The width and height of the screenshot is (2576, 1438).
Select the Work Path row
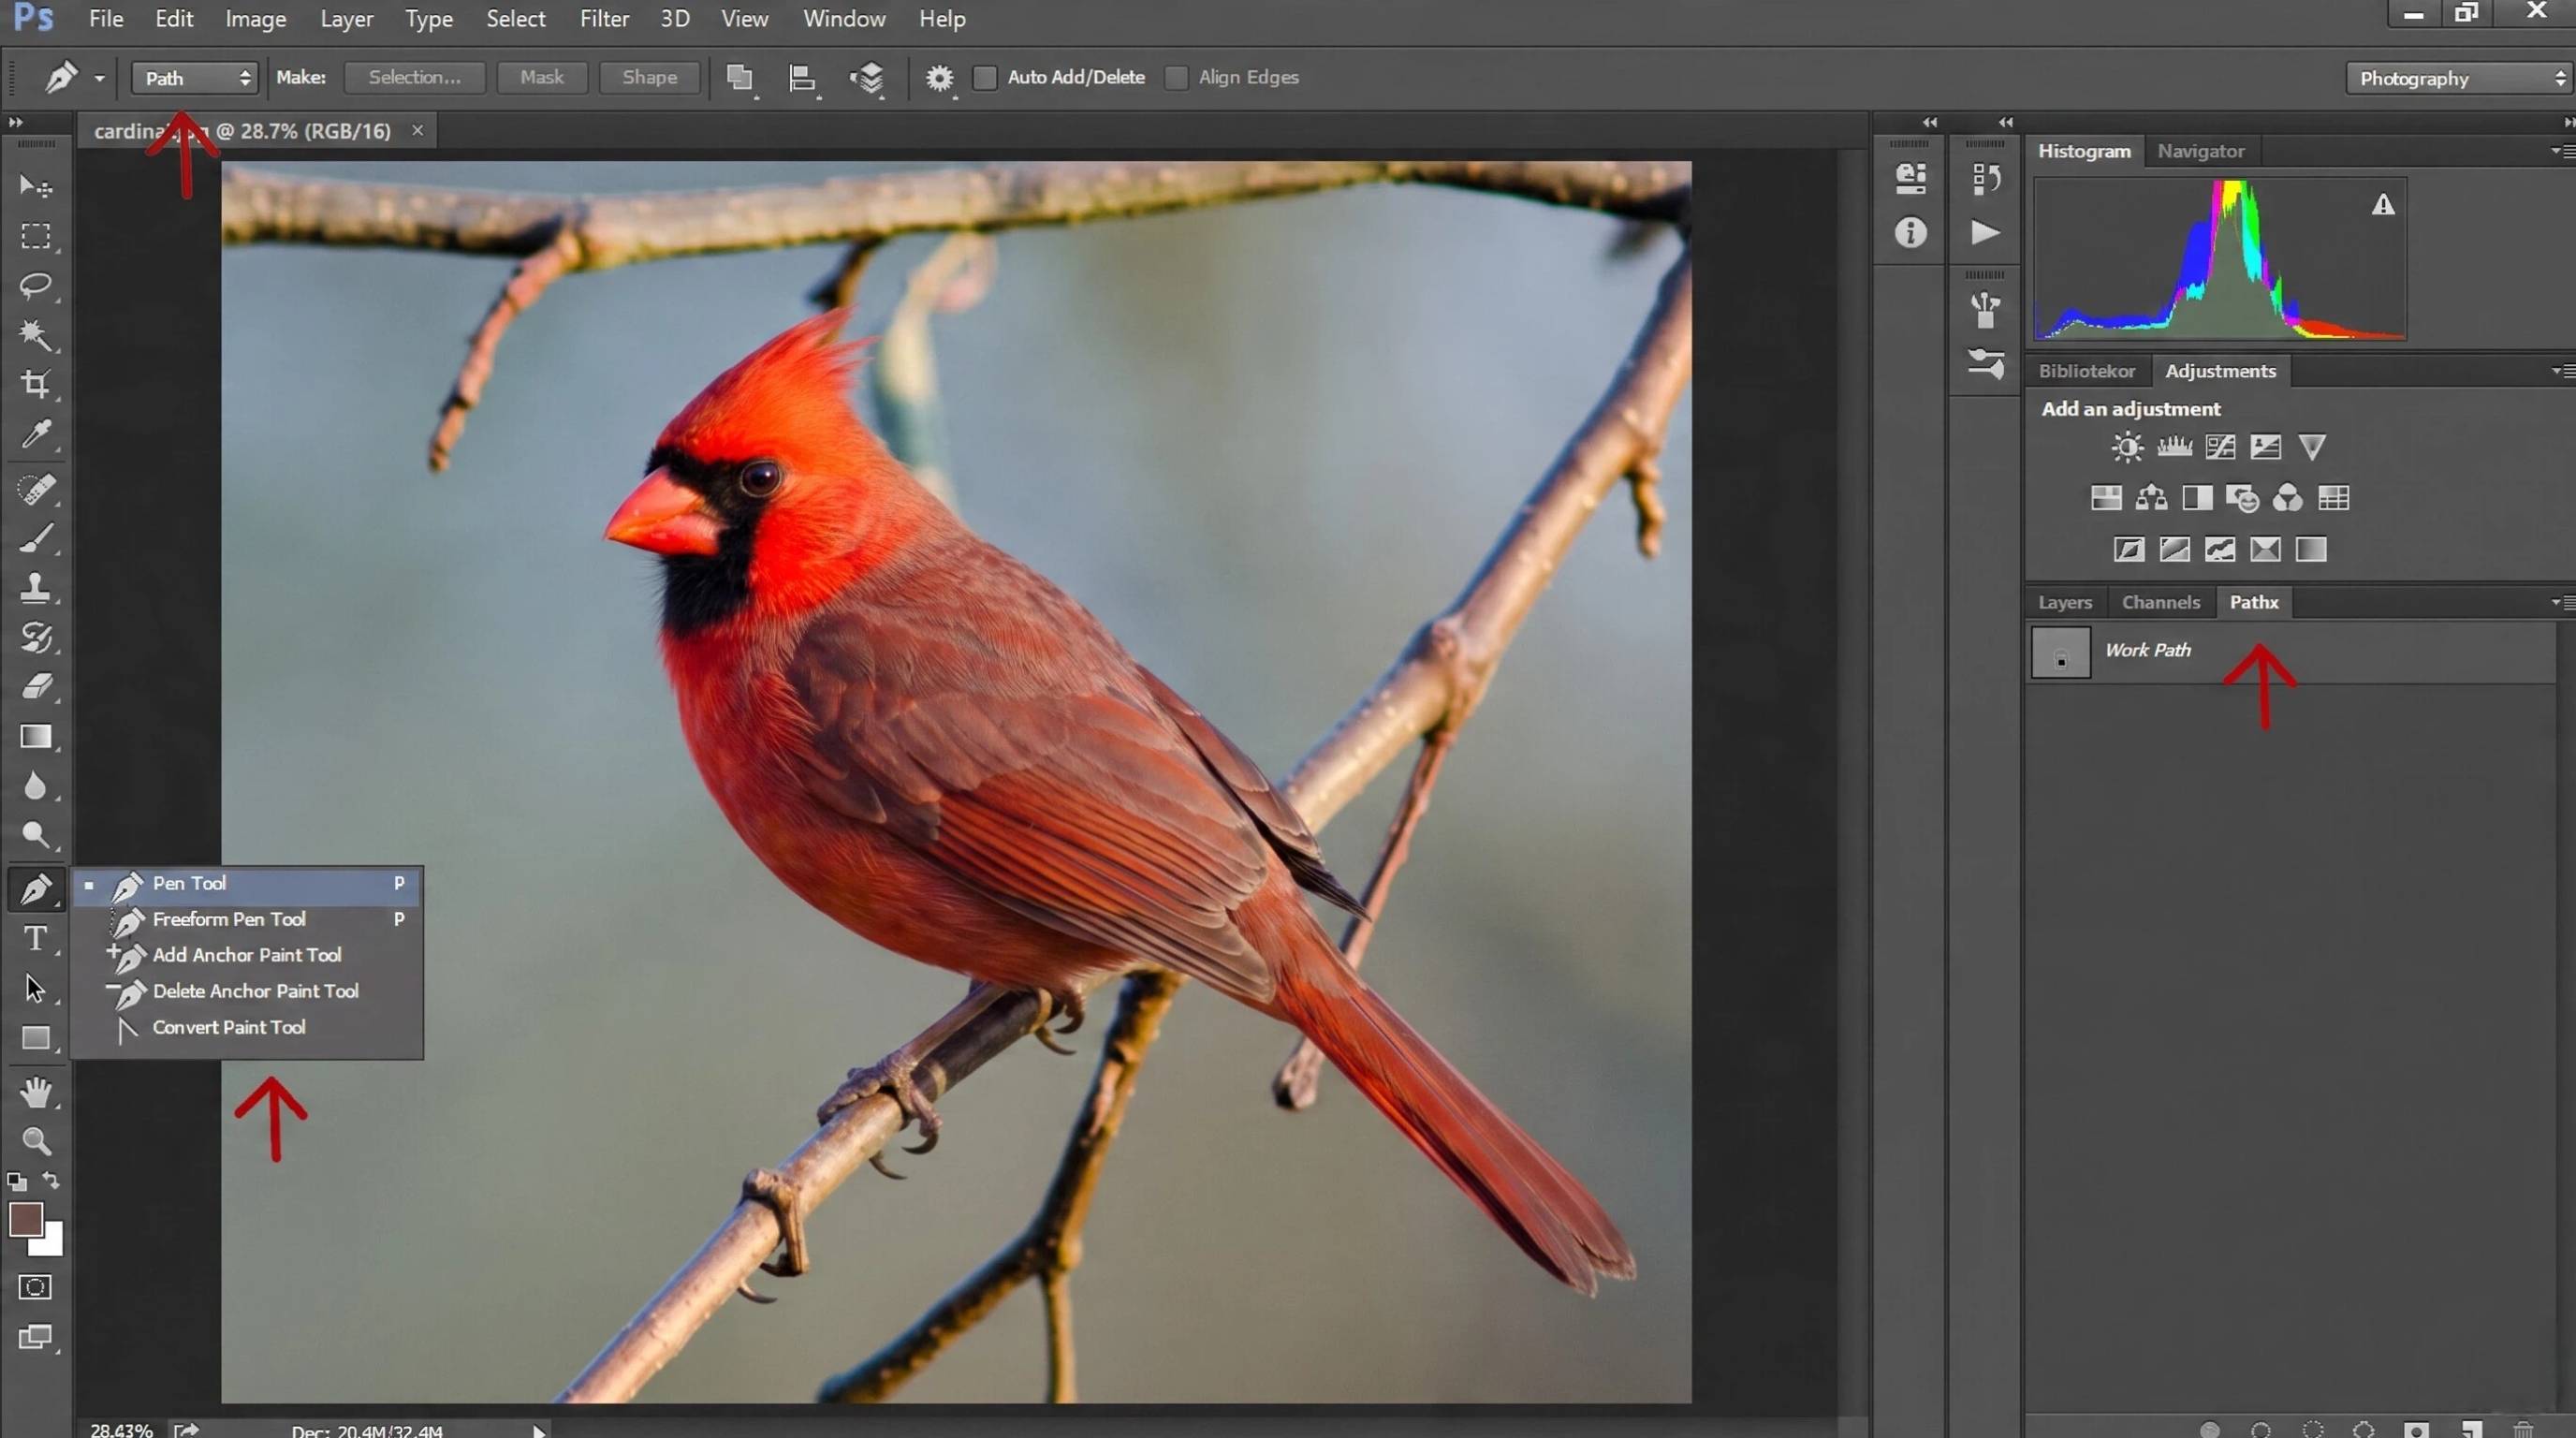(x=2291, y=652)
